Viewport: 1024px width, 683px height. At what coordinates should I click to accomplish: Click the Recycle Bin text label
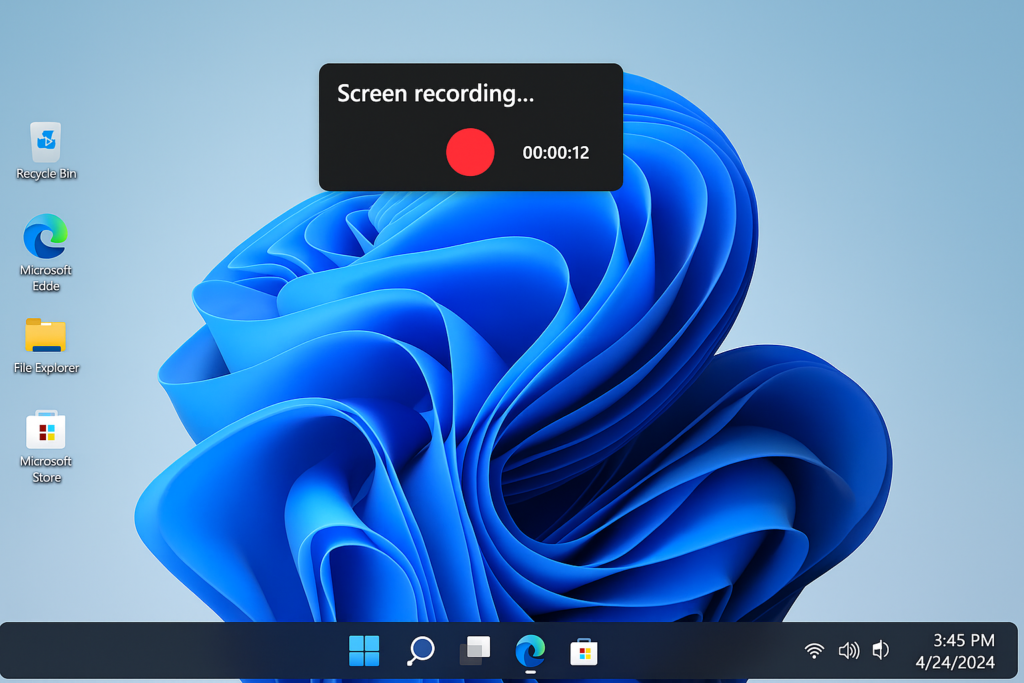[46, 174]
